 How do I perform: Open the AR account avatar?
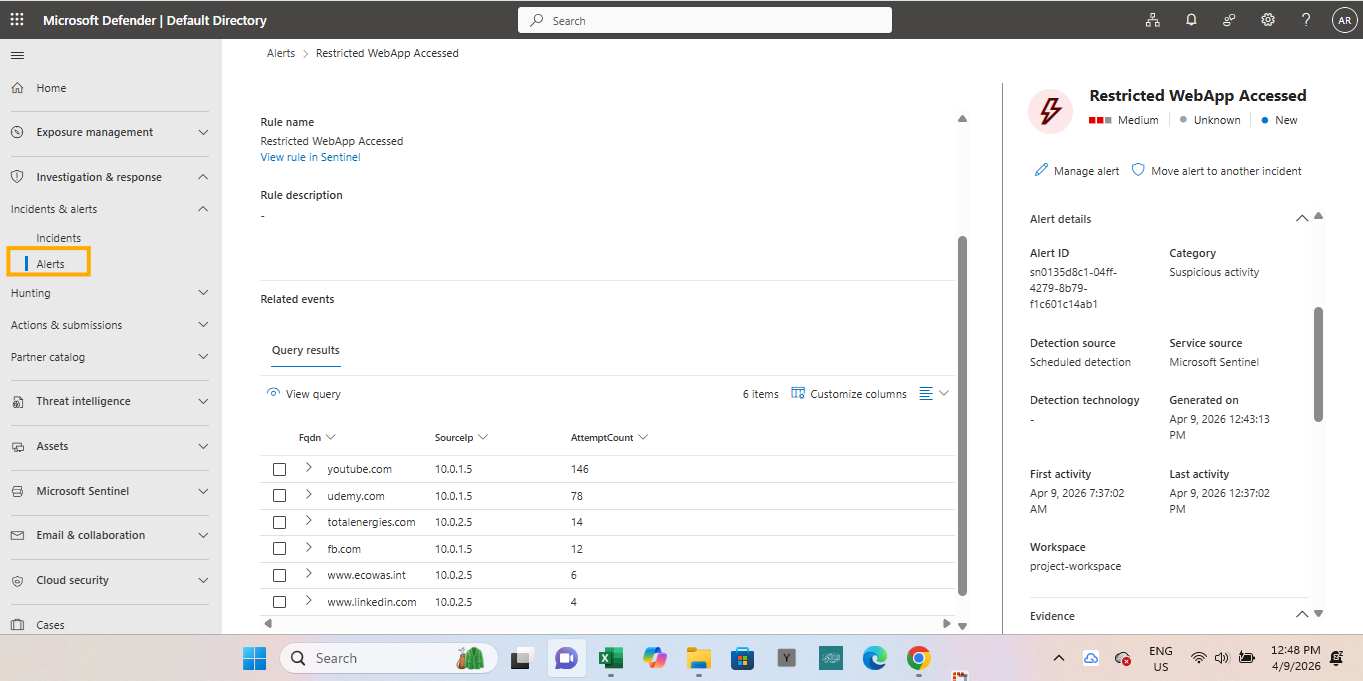point(1344,20)
